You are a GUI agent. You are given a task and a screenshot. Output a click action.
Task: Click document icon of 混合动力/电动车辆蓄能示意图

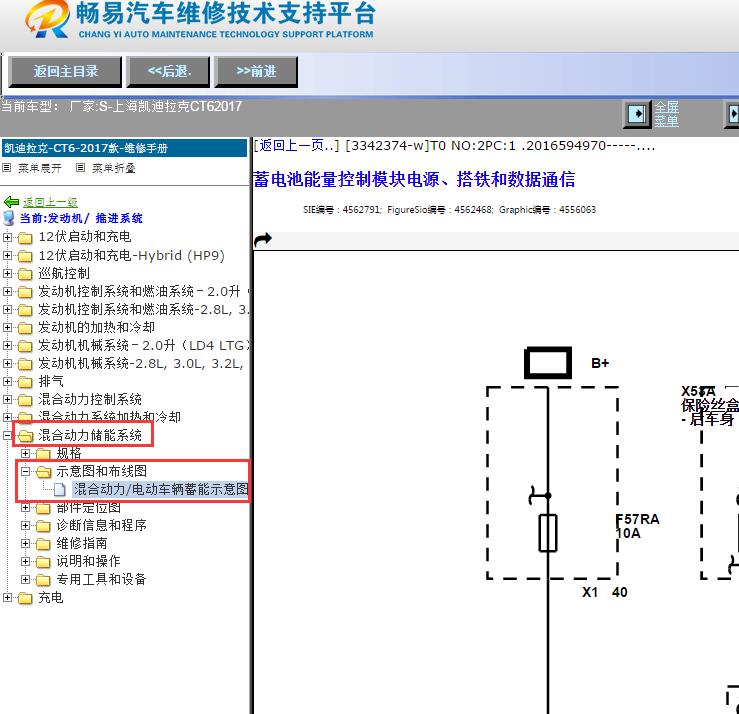pyautogui.click(x=60, y=490)
